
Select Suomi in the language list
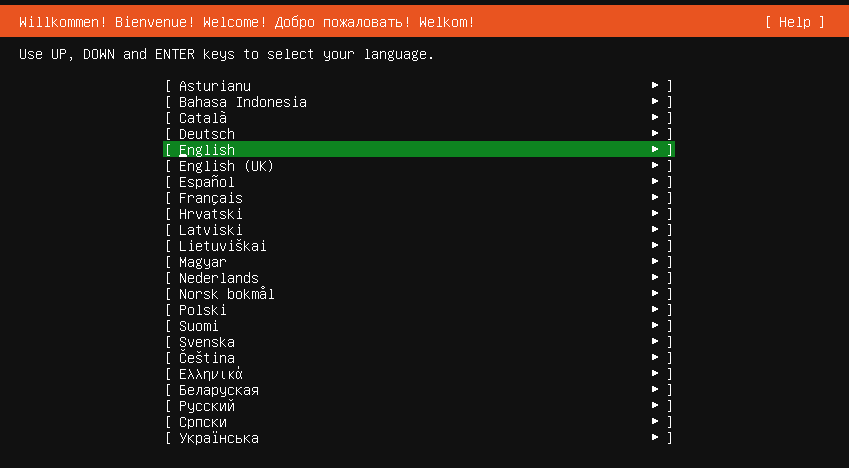419,326
